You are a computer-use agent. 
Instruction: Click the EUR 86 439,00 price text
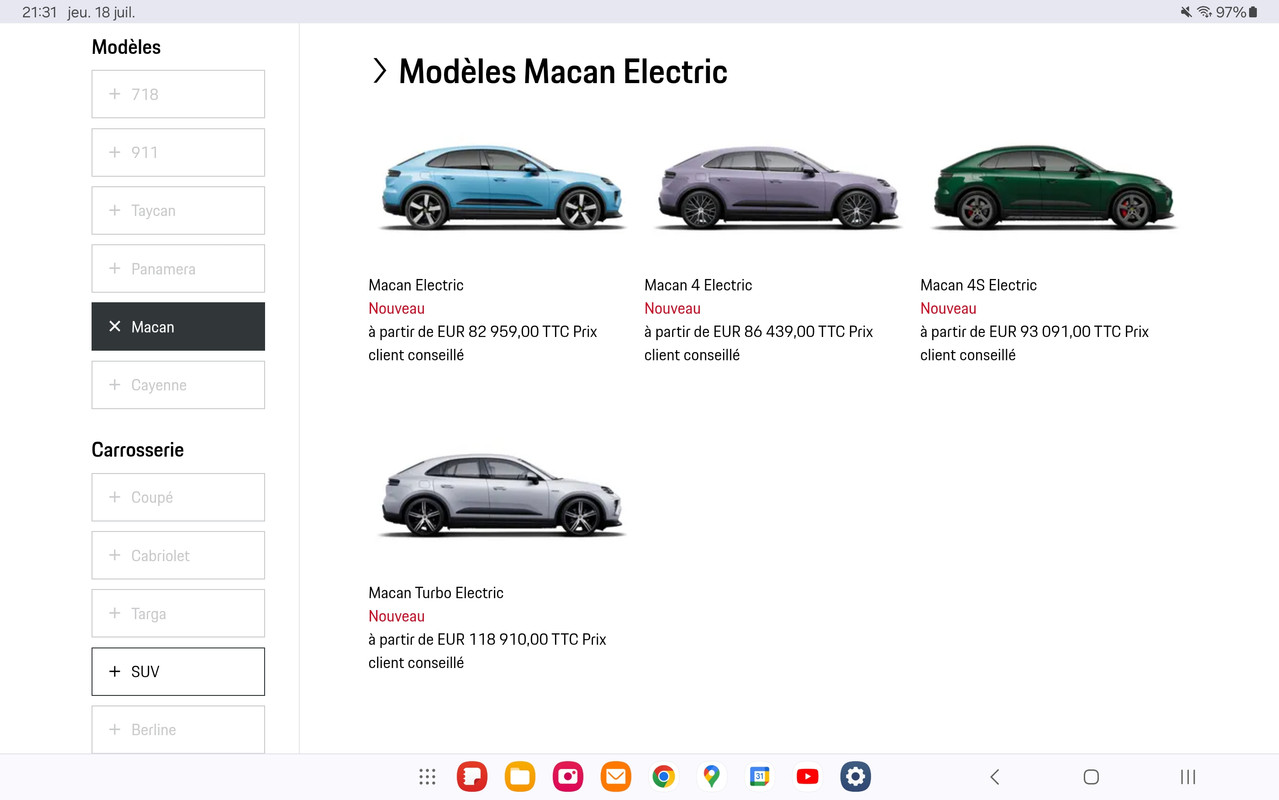pyautogui.click(x=764, y=331)
